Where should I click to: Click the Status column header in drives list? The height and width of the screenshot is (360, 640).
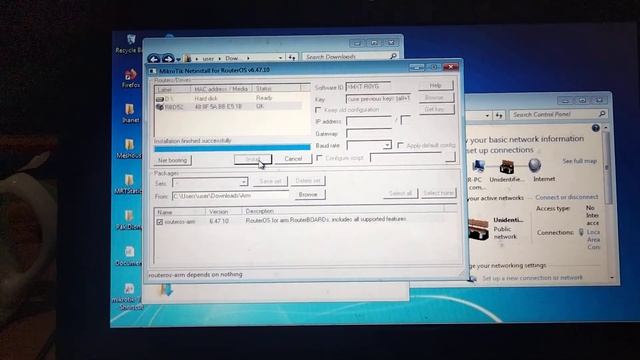[276, 89]
